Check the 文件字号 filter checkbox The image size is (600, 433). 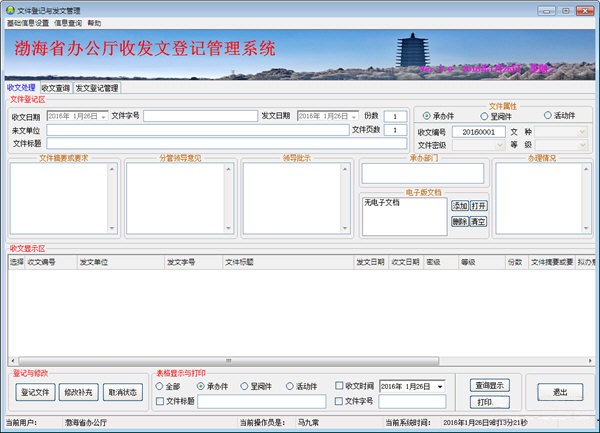click(x=340, y=401)
